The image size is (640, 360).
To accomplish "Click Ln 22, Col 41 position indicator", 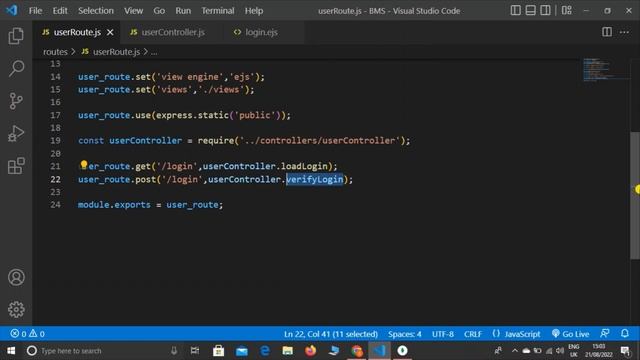I will pyautogui.click(x=331, y=334).
